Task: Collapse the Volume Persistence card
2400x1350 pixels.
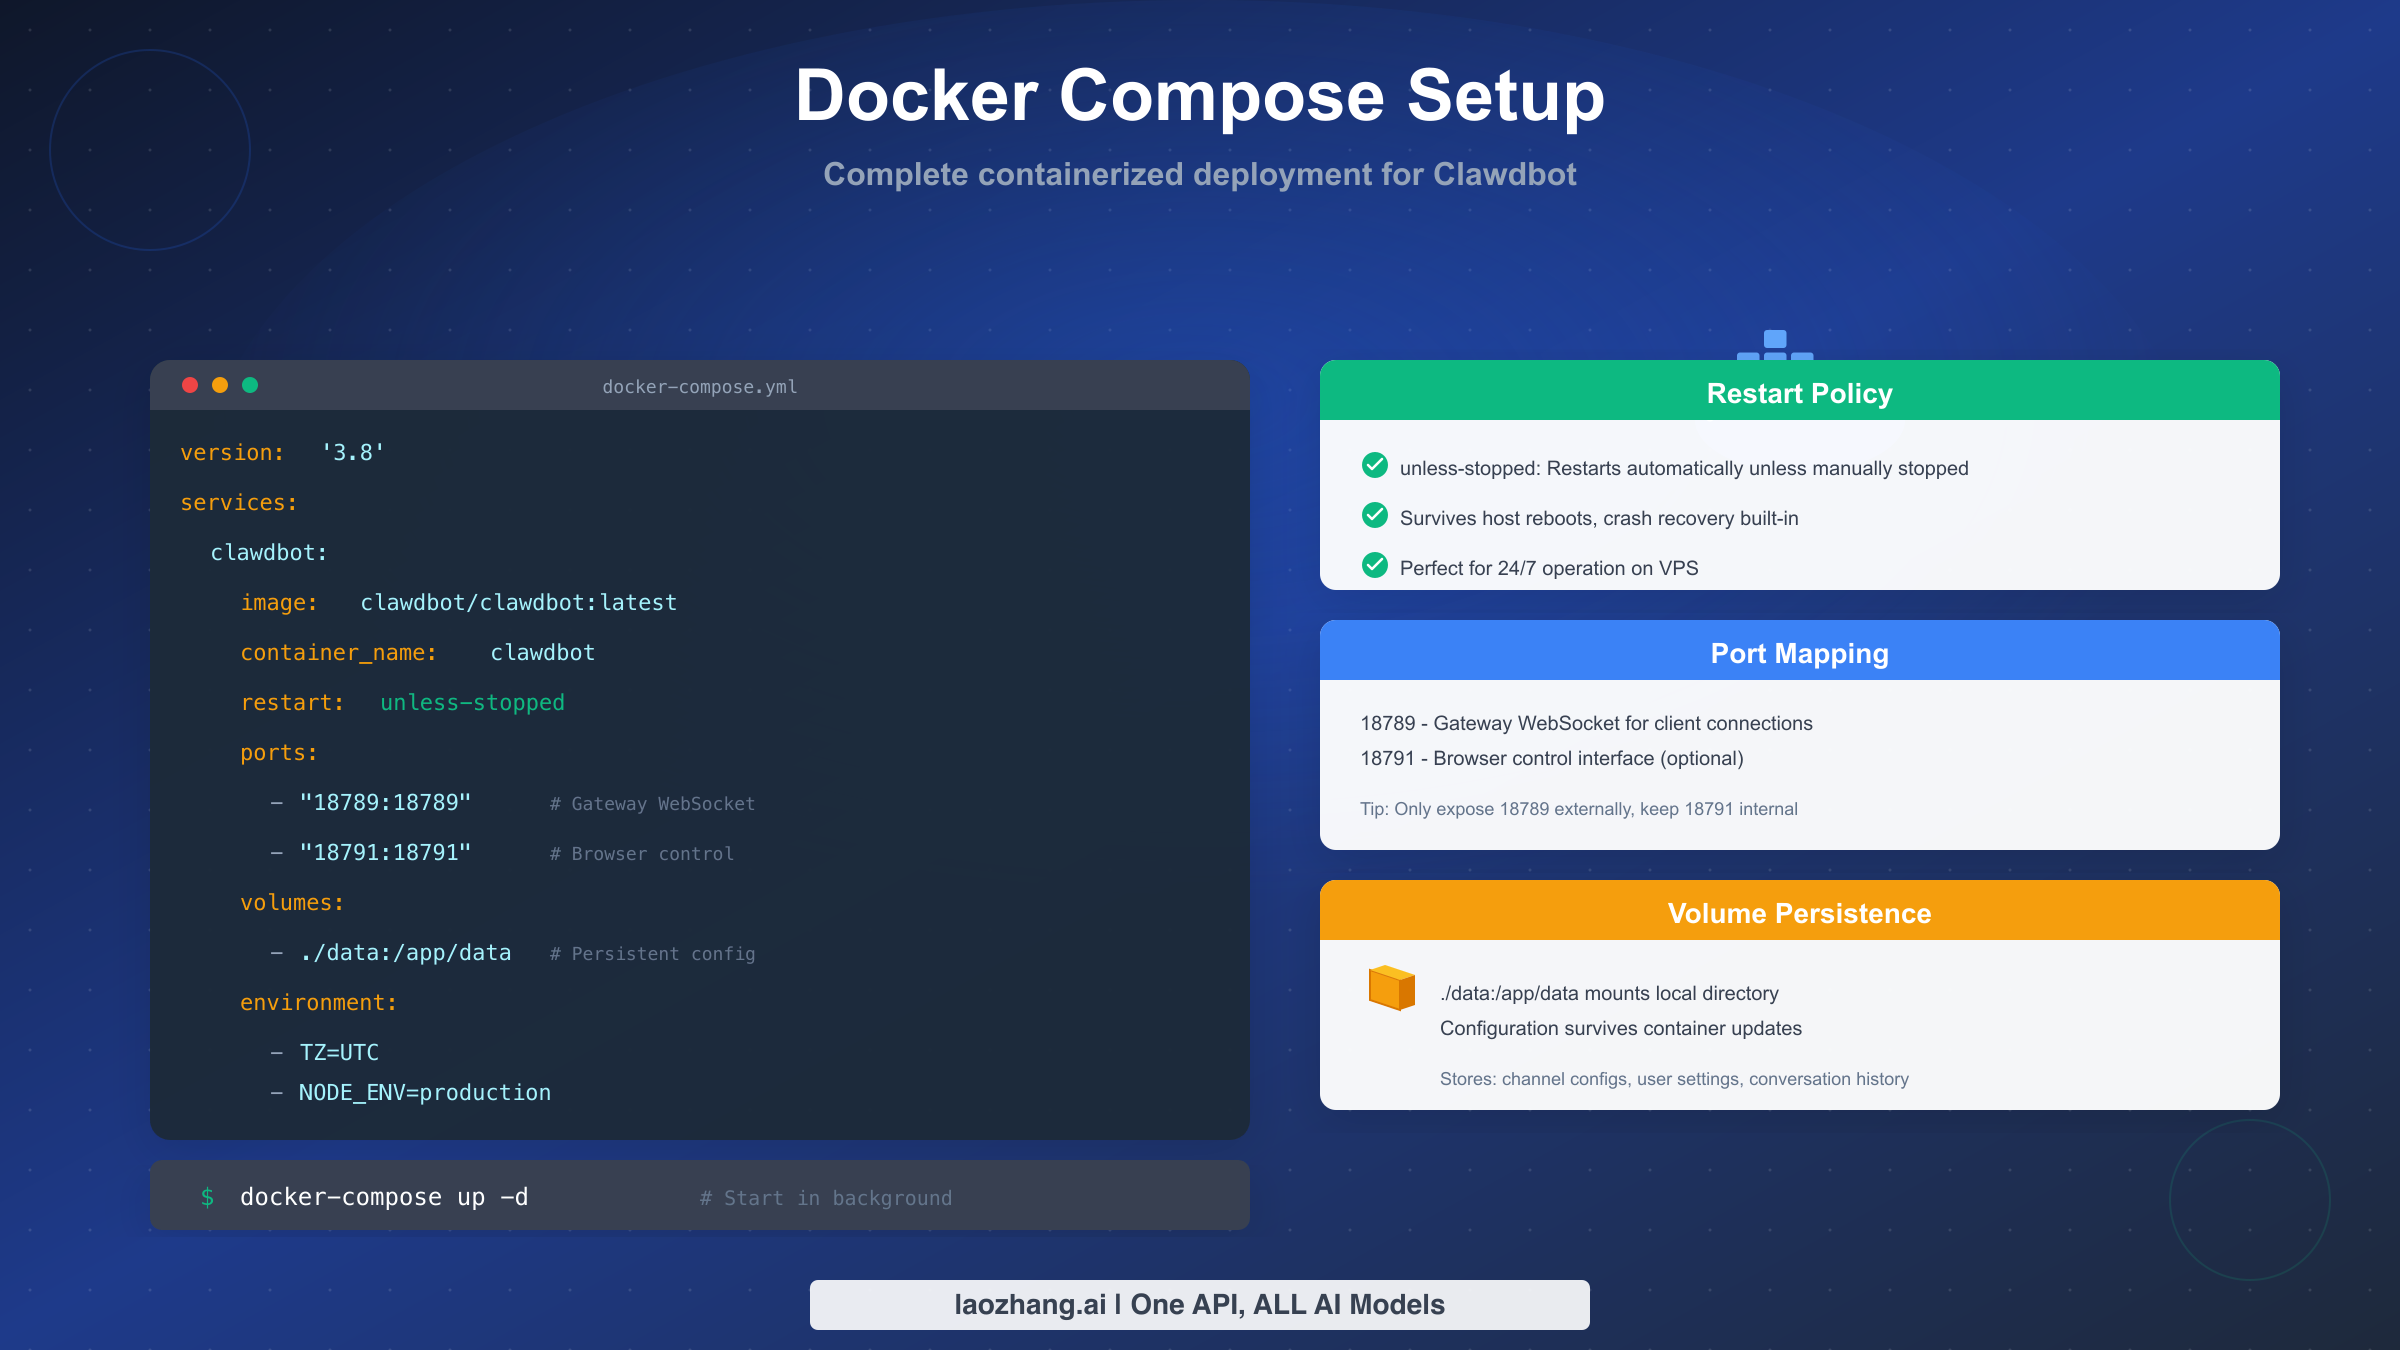Action: (1799, 912)
